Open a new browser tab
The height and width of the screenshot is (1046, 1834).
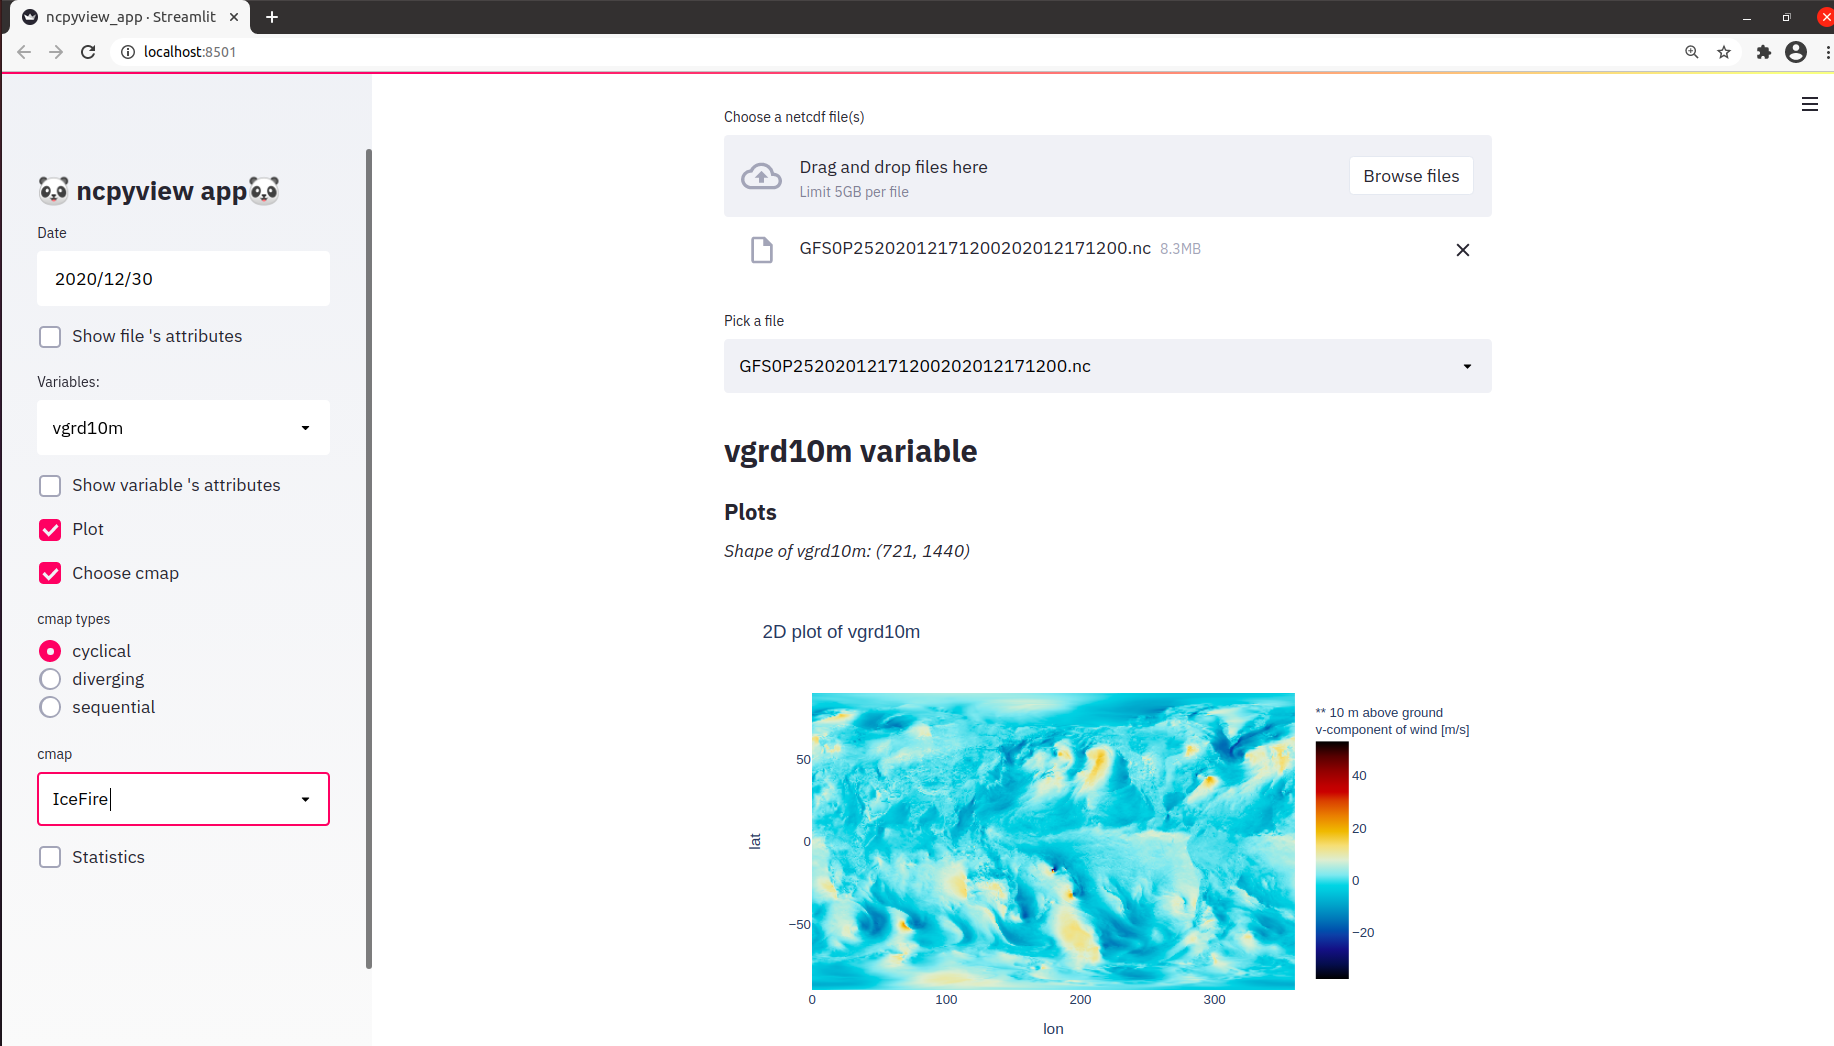point(271,17)
